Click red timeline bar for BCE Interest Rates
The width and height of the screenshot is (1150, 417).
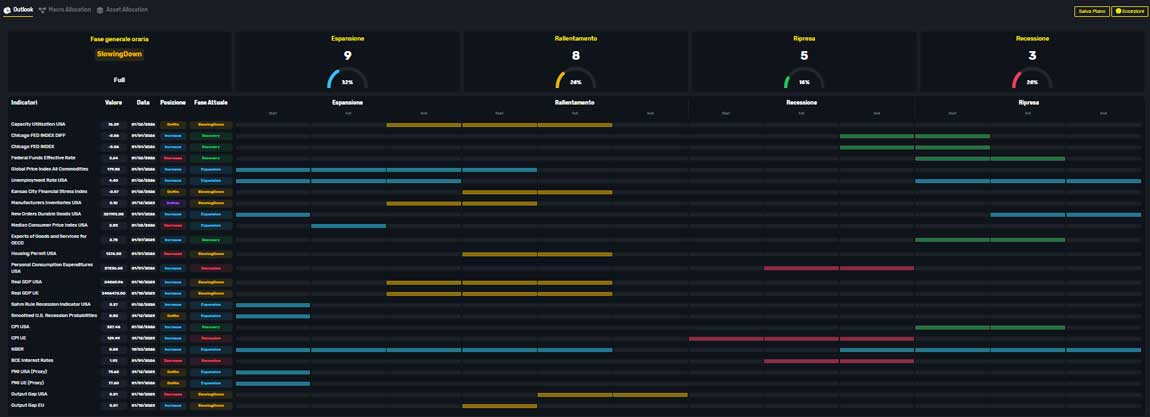point(839,361)
